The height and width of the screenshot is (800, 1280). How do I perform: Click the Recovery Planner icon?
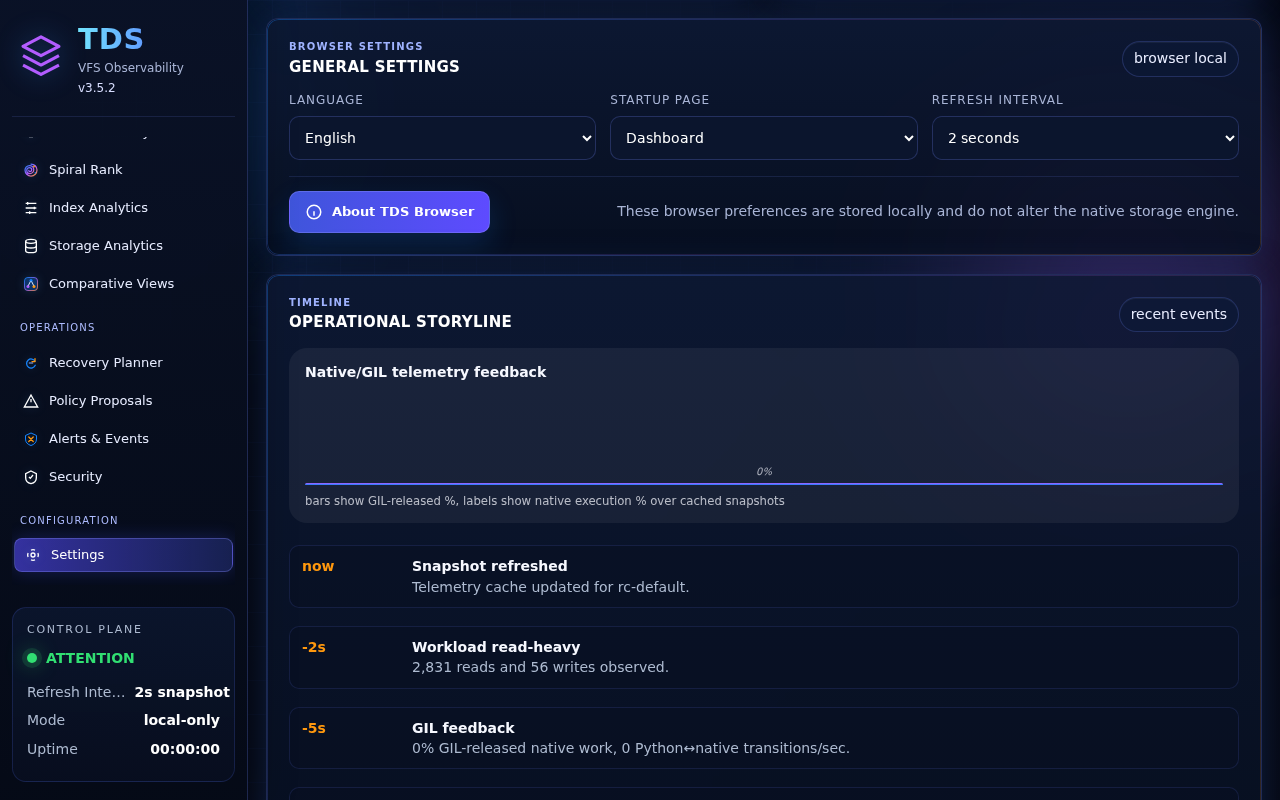point(31,363)
